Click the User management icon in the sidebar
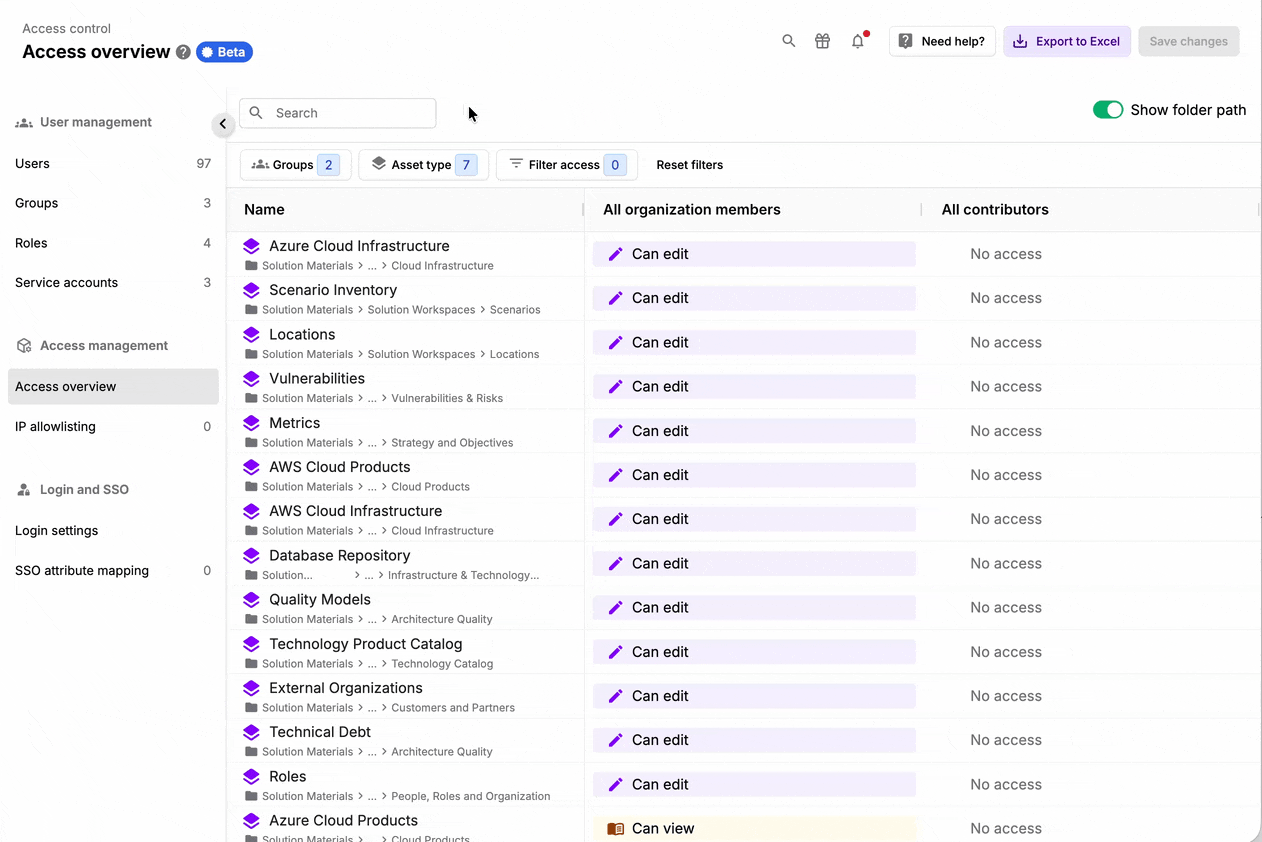1262x842 pixels. (x=22, y=121)
